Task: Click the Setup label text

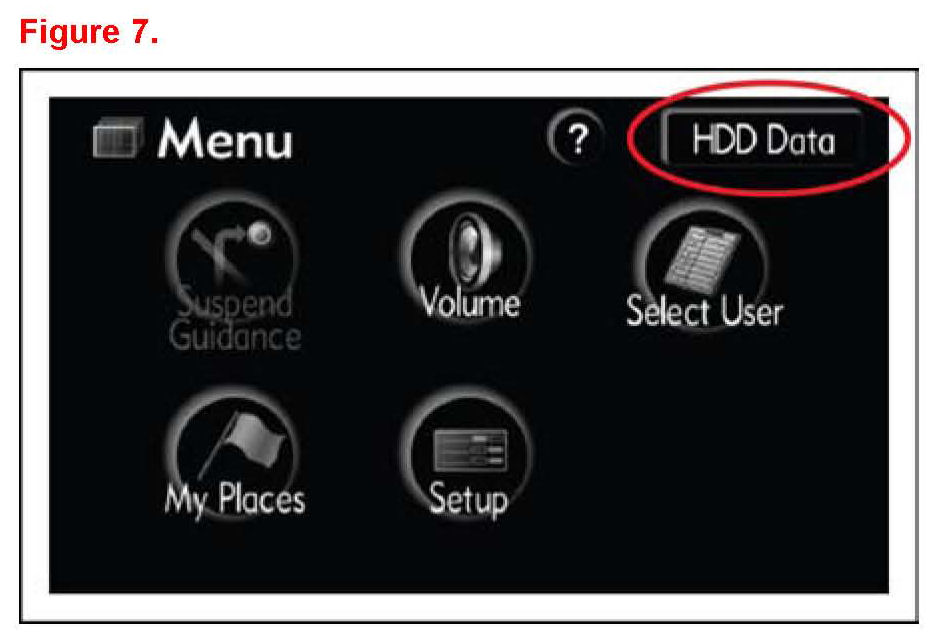Action: click(x=469, y=499)
